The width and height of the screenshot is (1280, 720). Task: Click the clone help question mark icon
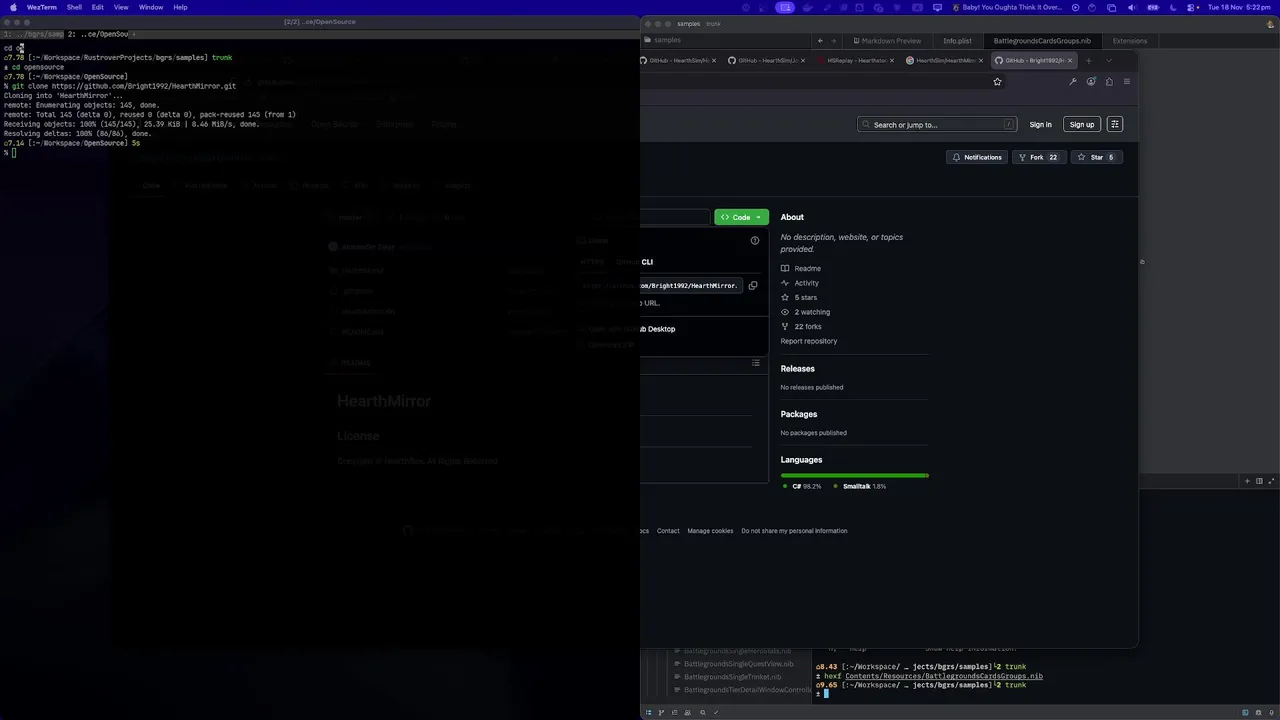[x=755, y=241]
